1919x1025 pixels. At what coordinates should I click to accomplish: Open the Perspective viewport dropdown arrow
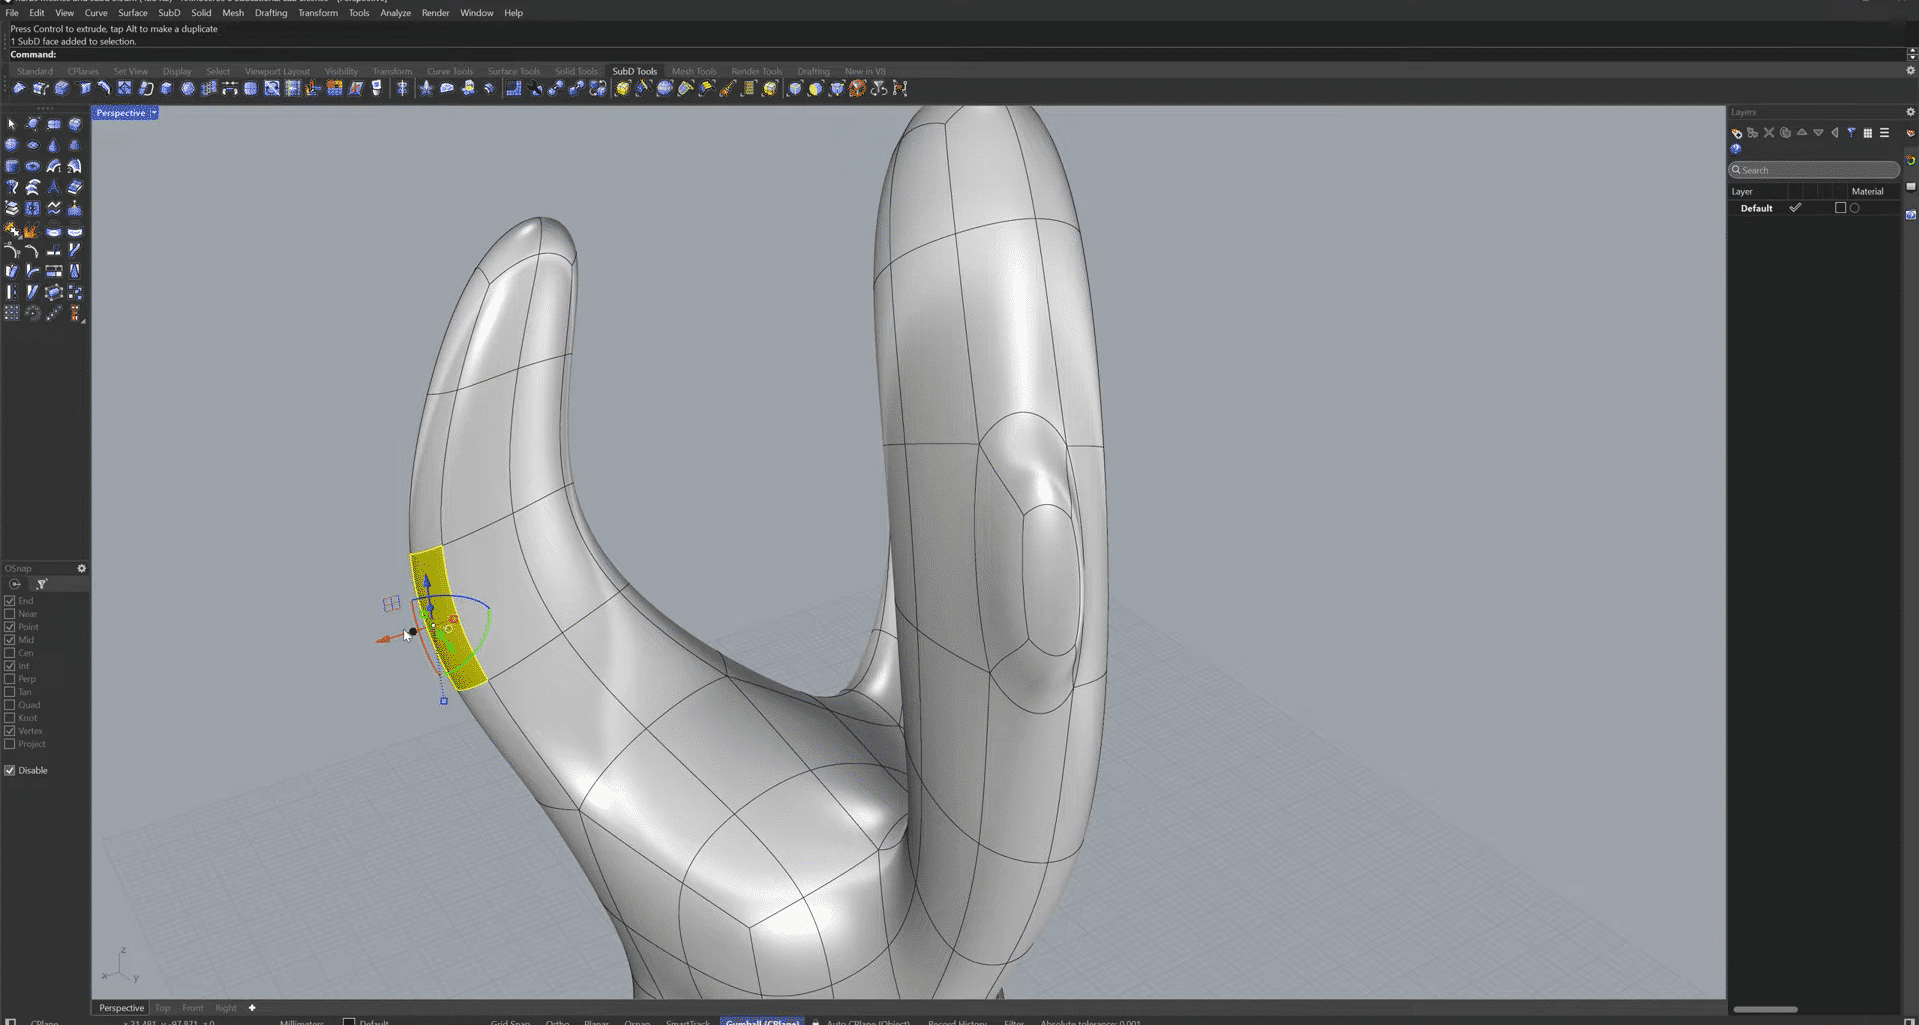pyautogui.click(x=153, y=113)
